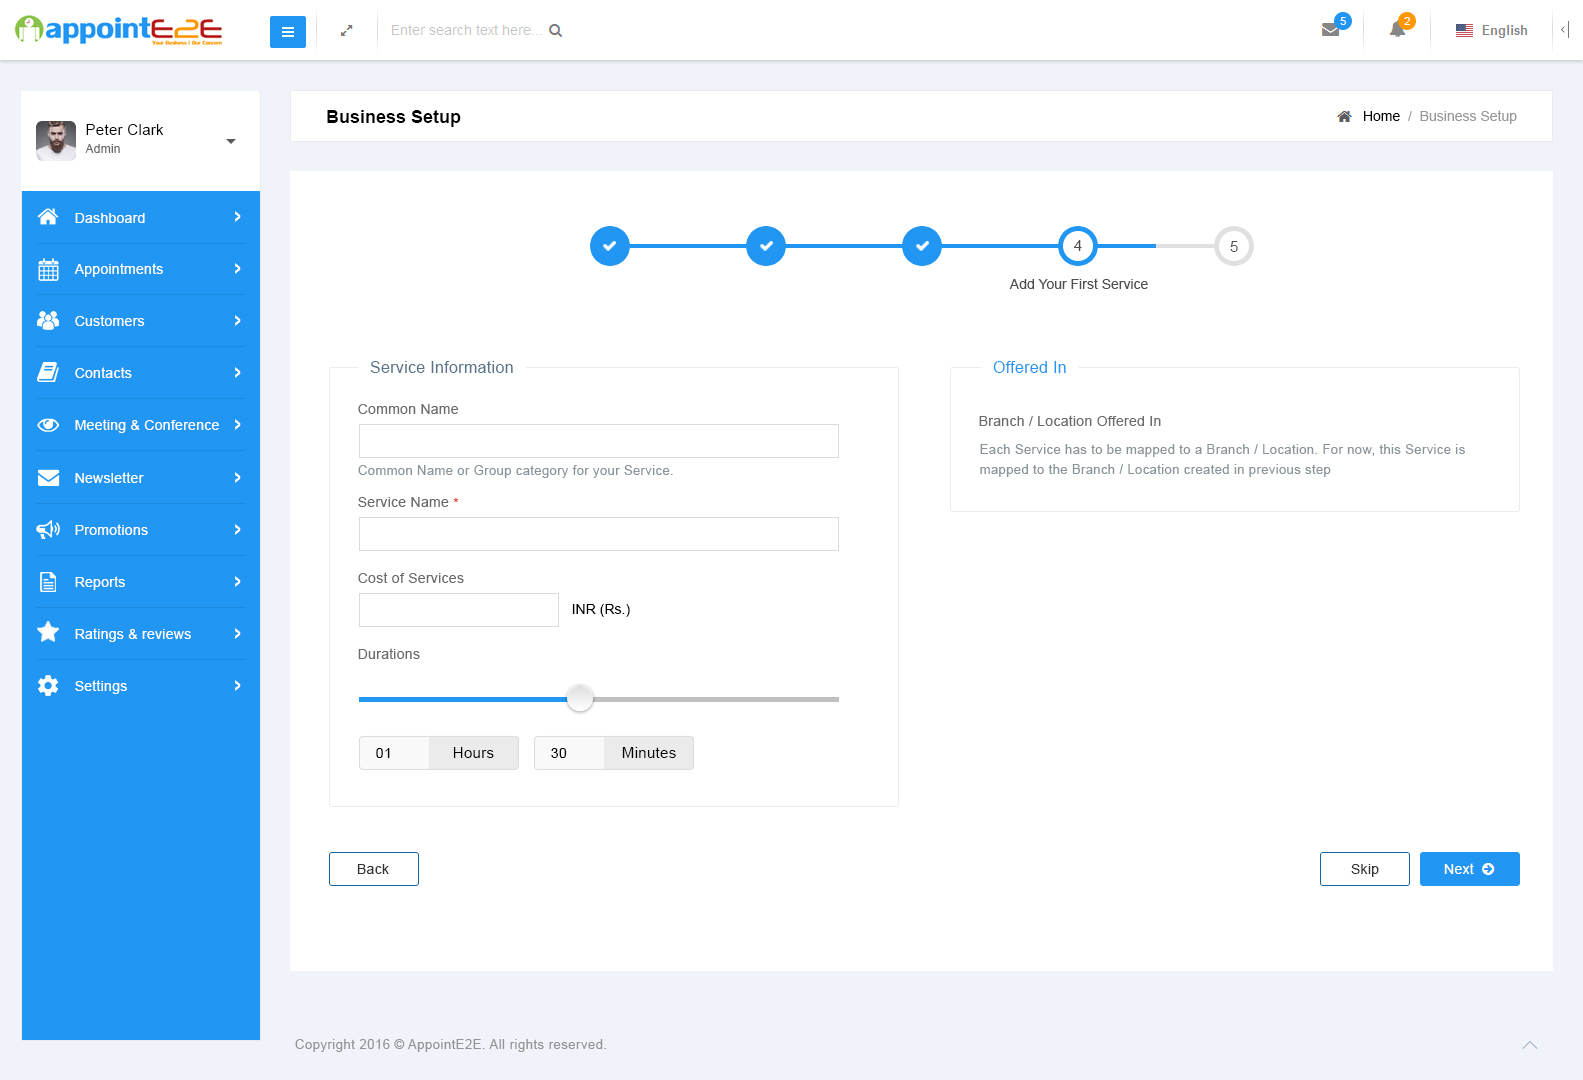Image resolution: width=1583 pixels, height=1080 pixels.
Task: Click the Back button
Action: [374, 869]
